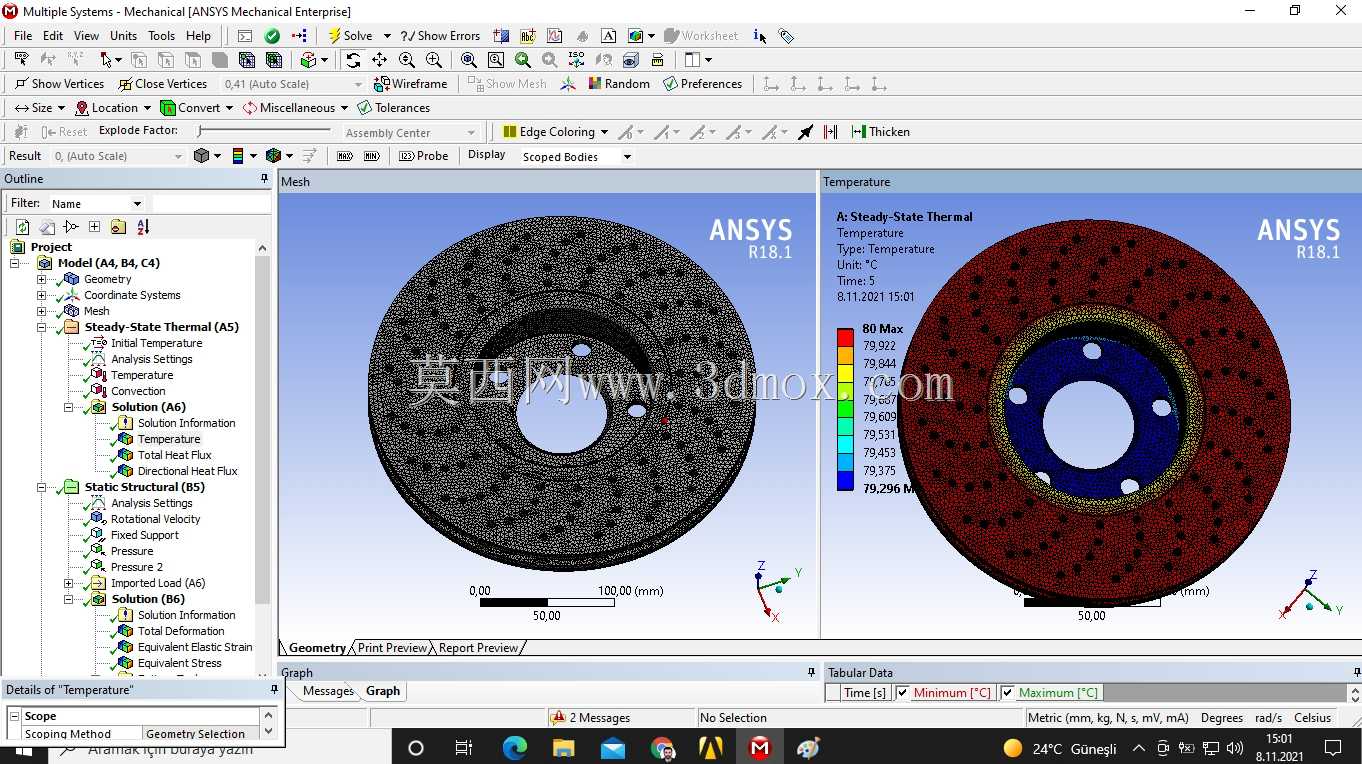The height and width of the screenshot is (764, 1362).
Task: Expand the Coordinate Systems tree node
Action: coord(41,295)
